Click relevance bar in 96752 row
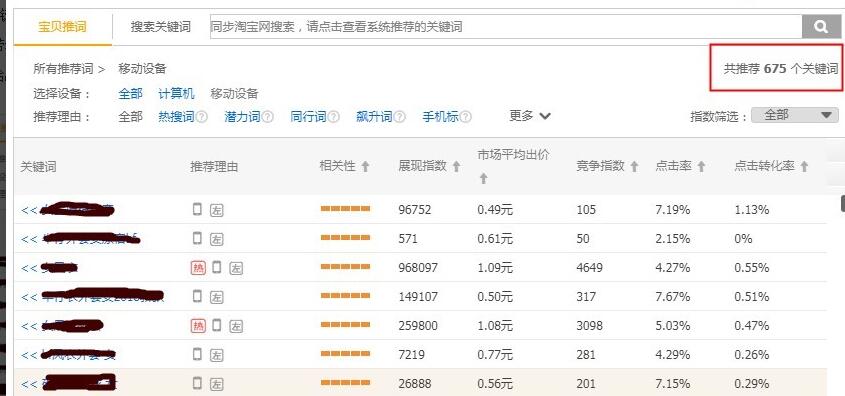The width and height of the screenshot is (845, 396). (345, 209)
